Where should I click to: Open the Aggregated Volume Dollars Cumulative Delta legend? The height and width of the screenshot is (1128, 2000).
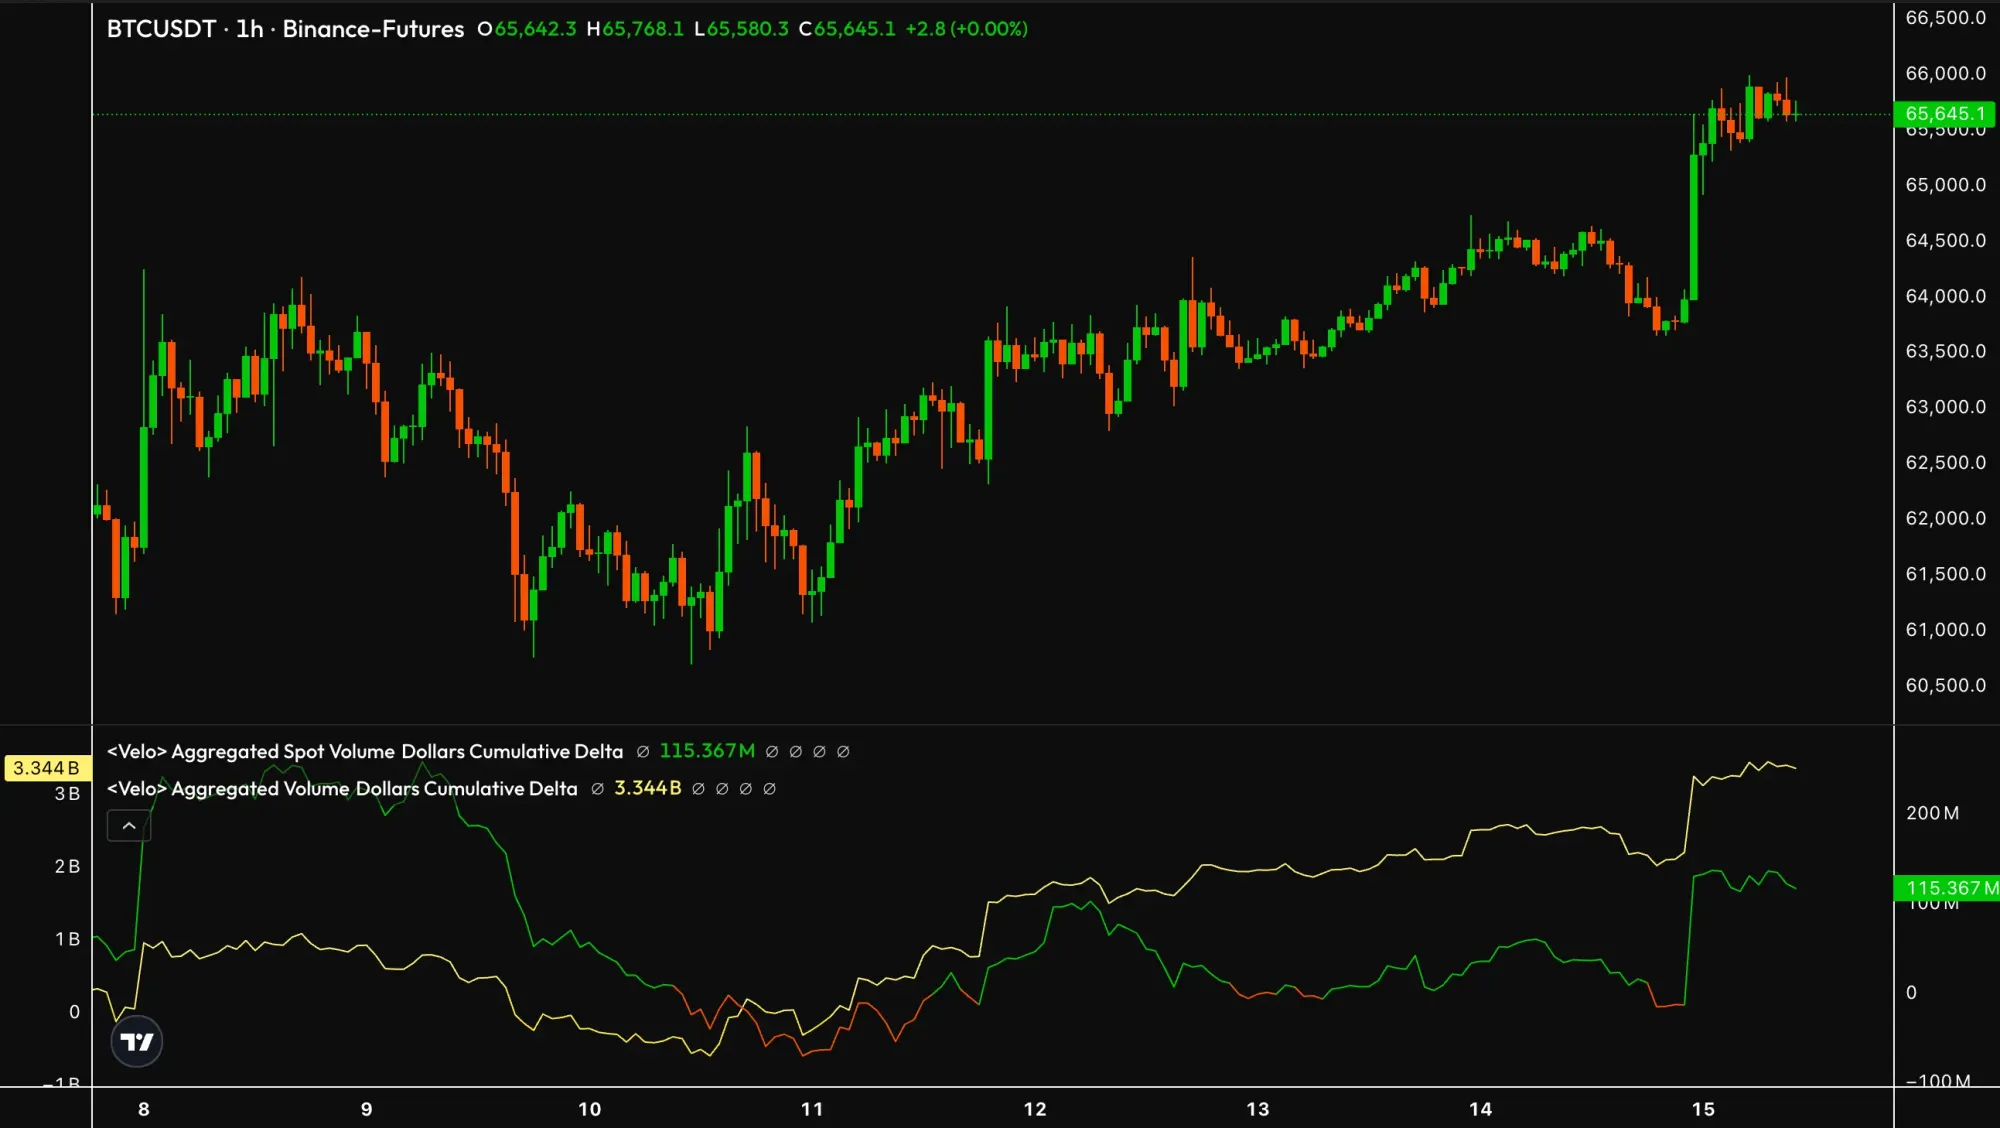click(x=342, y=789)
